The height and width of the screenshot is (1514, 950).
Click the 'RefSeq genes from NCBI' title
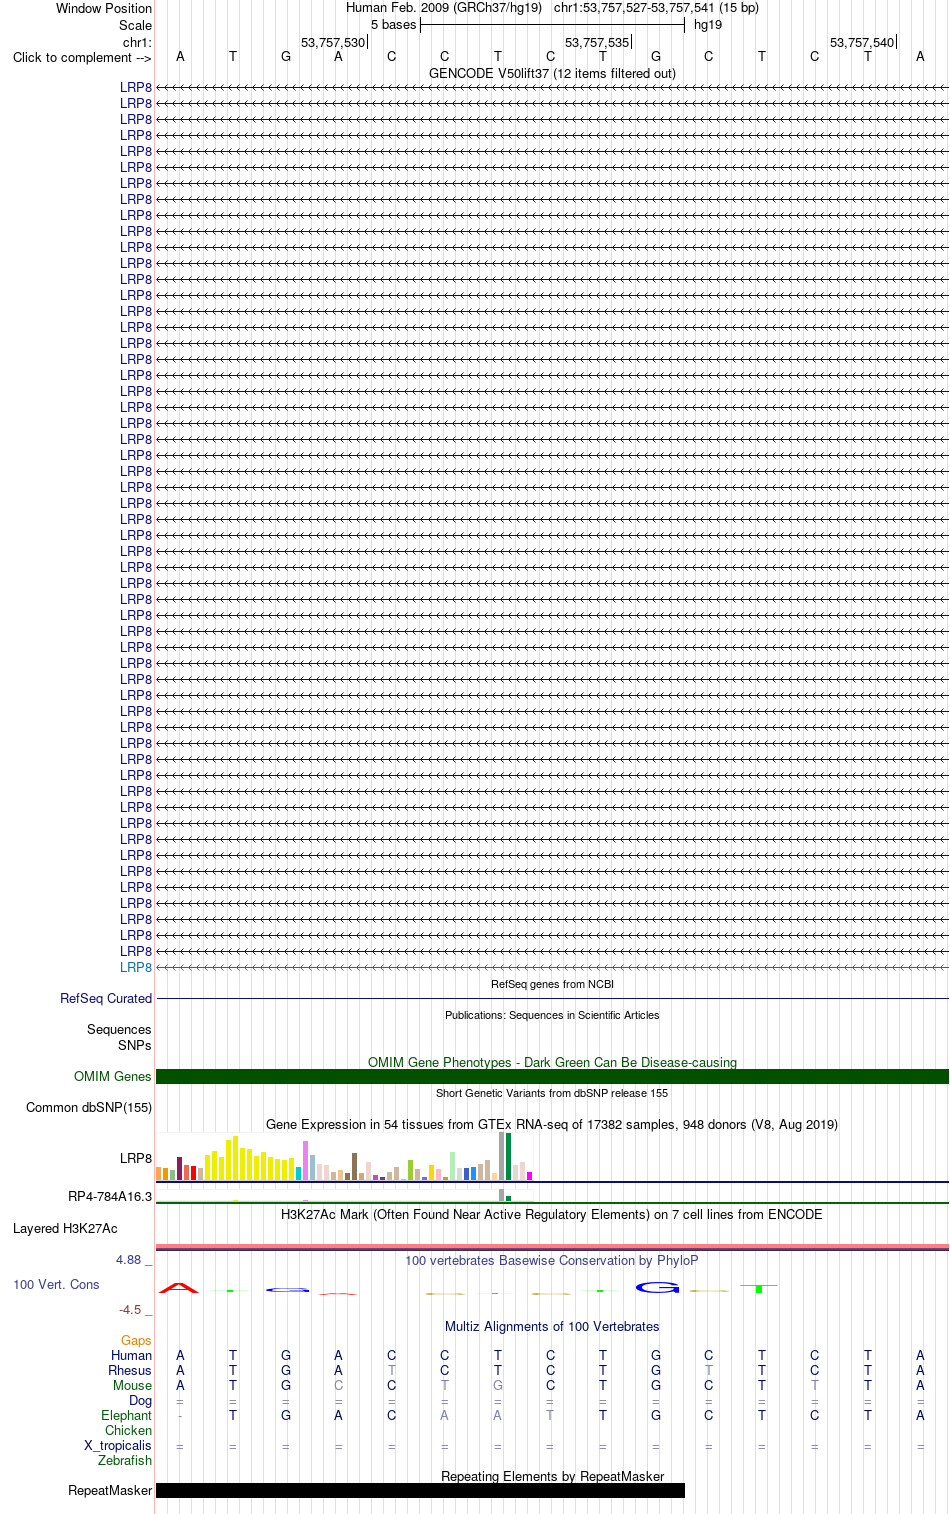click(552, 984)
